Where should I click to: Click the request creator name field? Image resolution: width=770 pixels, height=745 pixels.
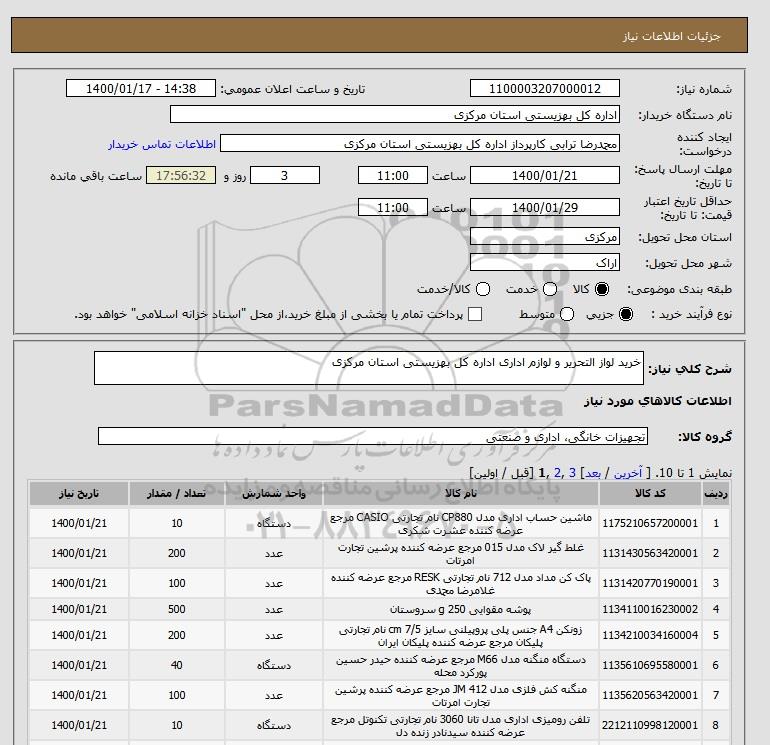coord(420,143)
